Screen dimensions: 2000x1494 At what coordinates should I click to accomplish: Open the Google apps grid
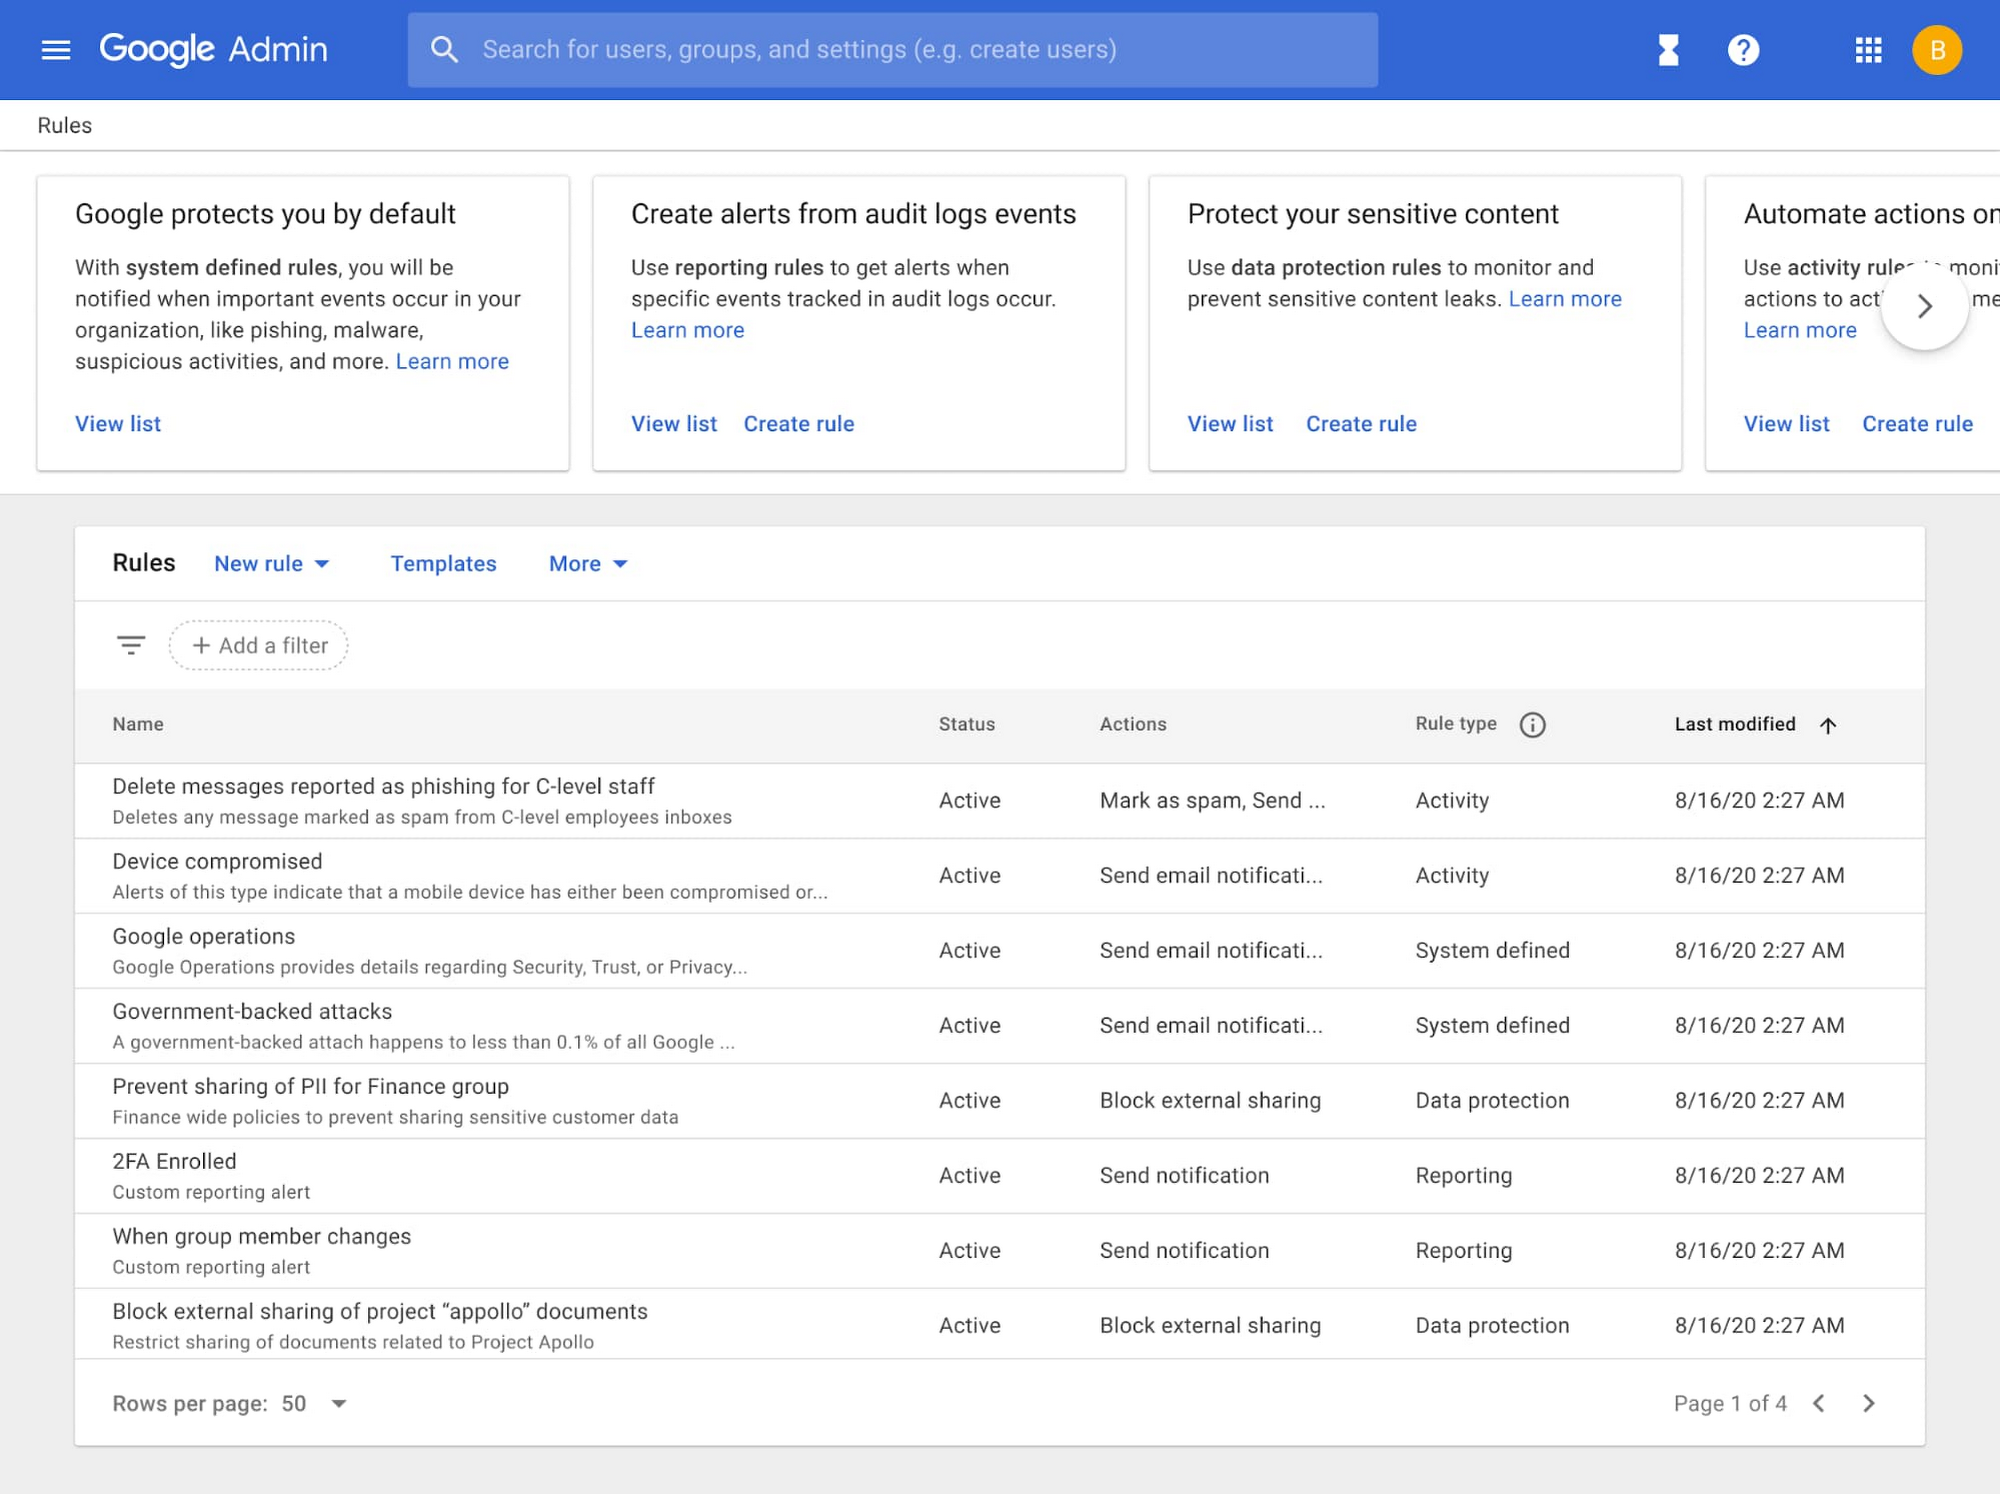1868,49
